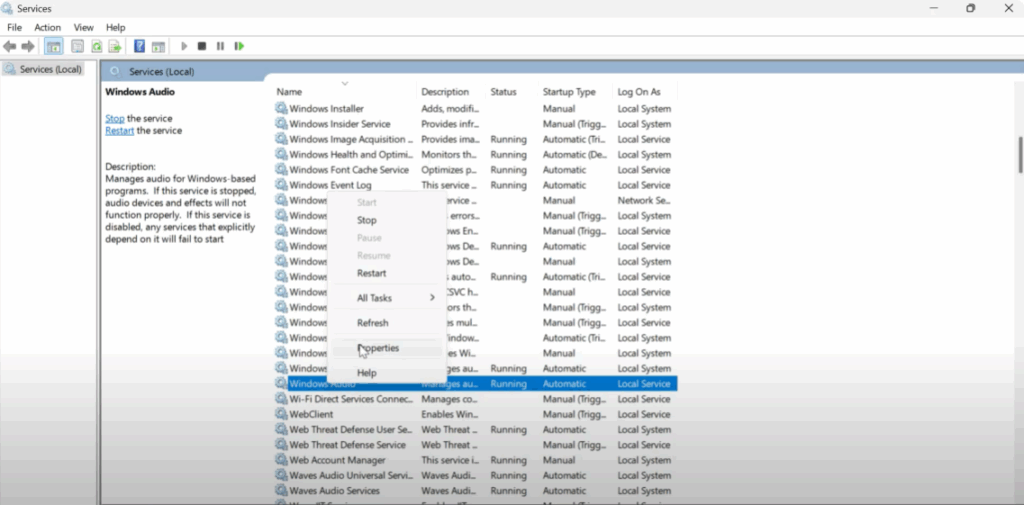Select the Windows Insider Service row
This screenshot has width=1024, height=505.
[475, 123]
